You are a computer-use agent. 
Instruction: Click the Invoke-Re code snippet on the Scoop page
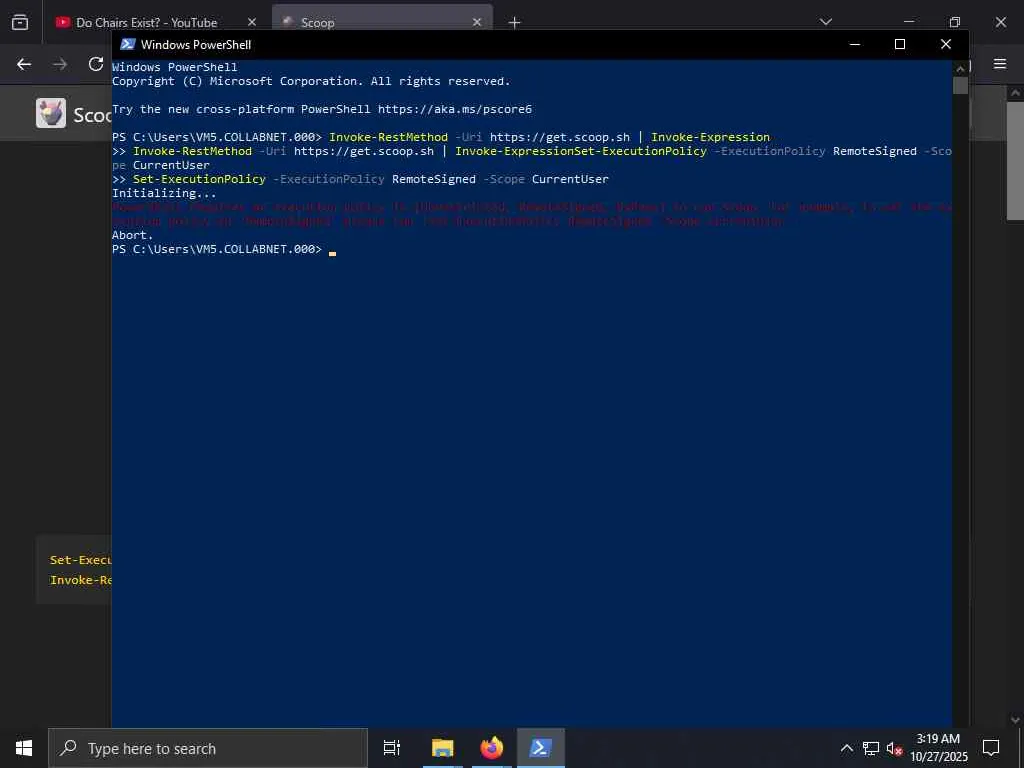[80, 580]
